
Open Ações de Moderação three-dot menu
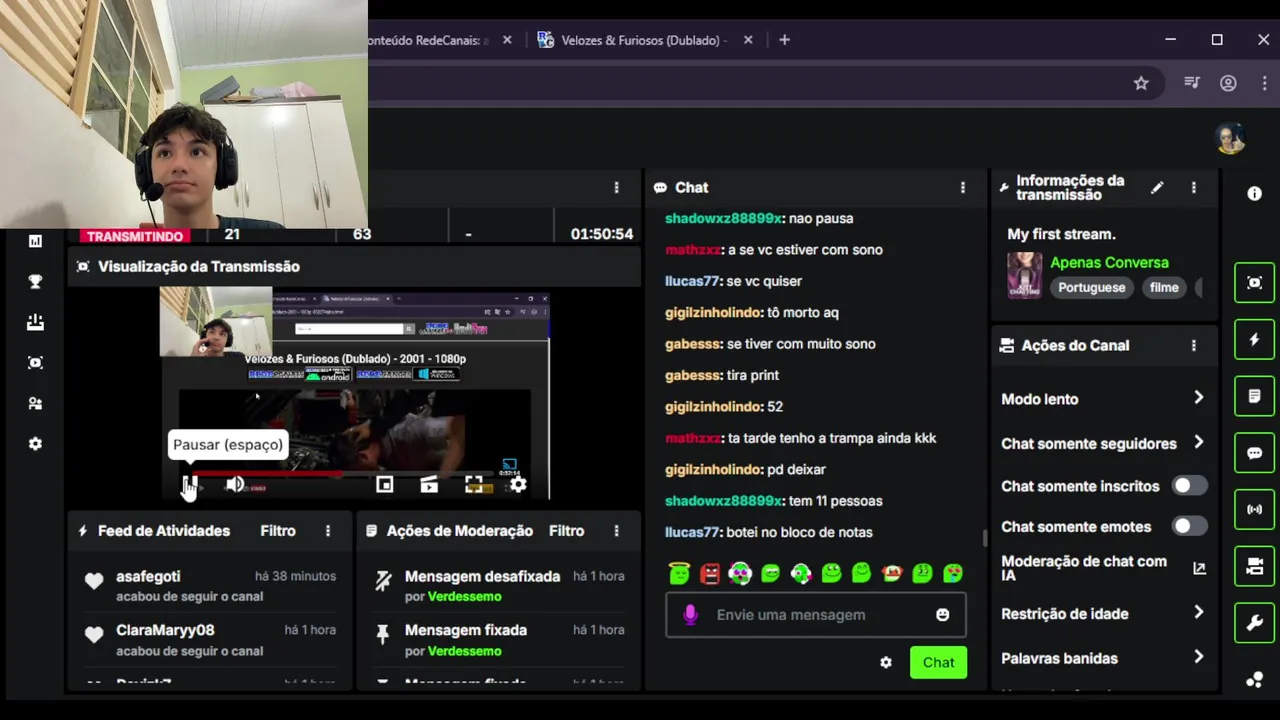point(616,531)
